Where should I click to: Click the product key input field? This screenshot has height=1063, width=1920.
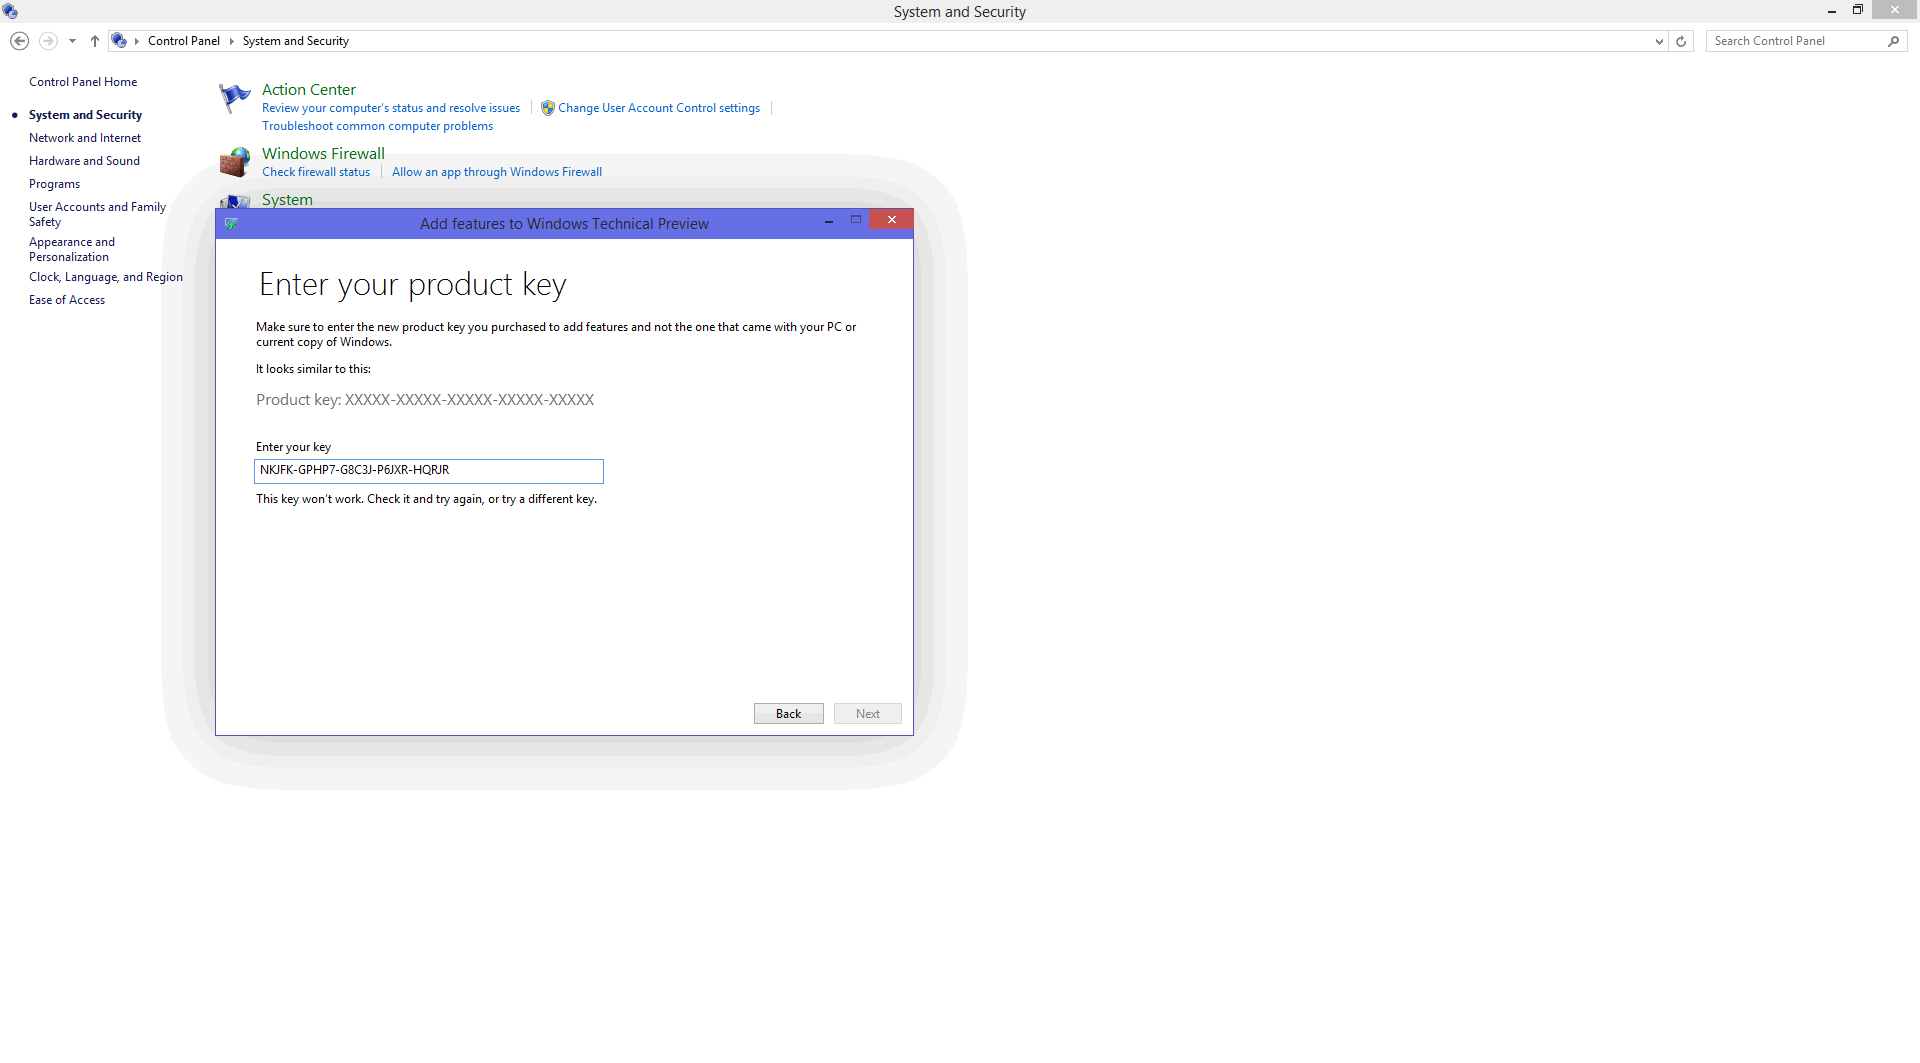click(x=429, y=471)
